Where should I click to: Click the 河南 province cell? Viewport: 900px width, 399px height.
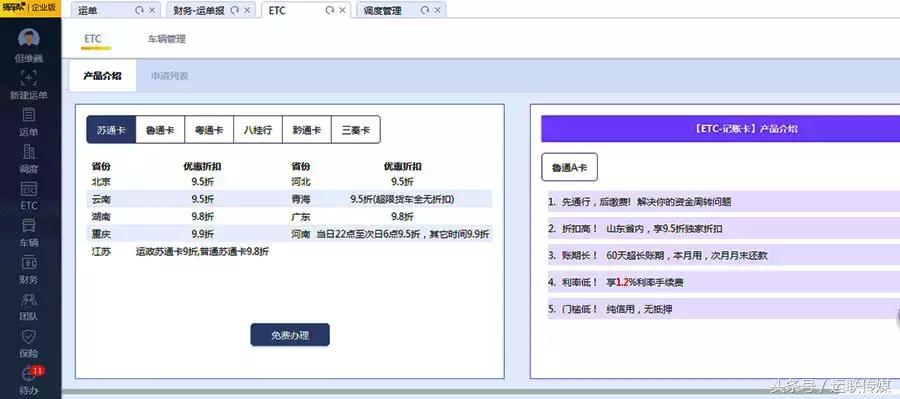click(x=301, y=234)
